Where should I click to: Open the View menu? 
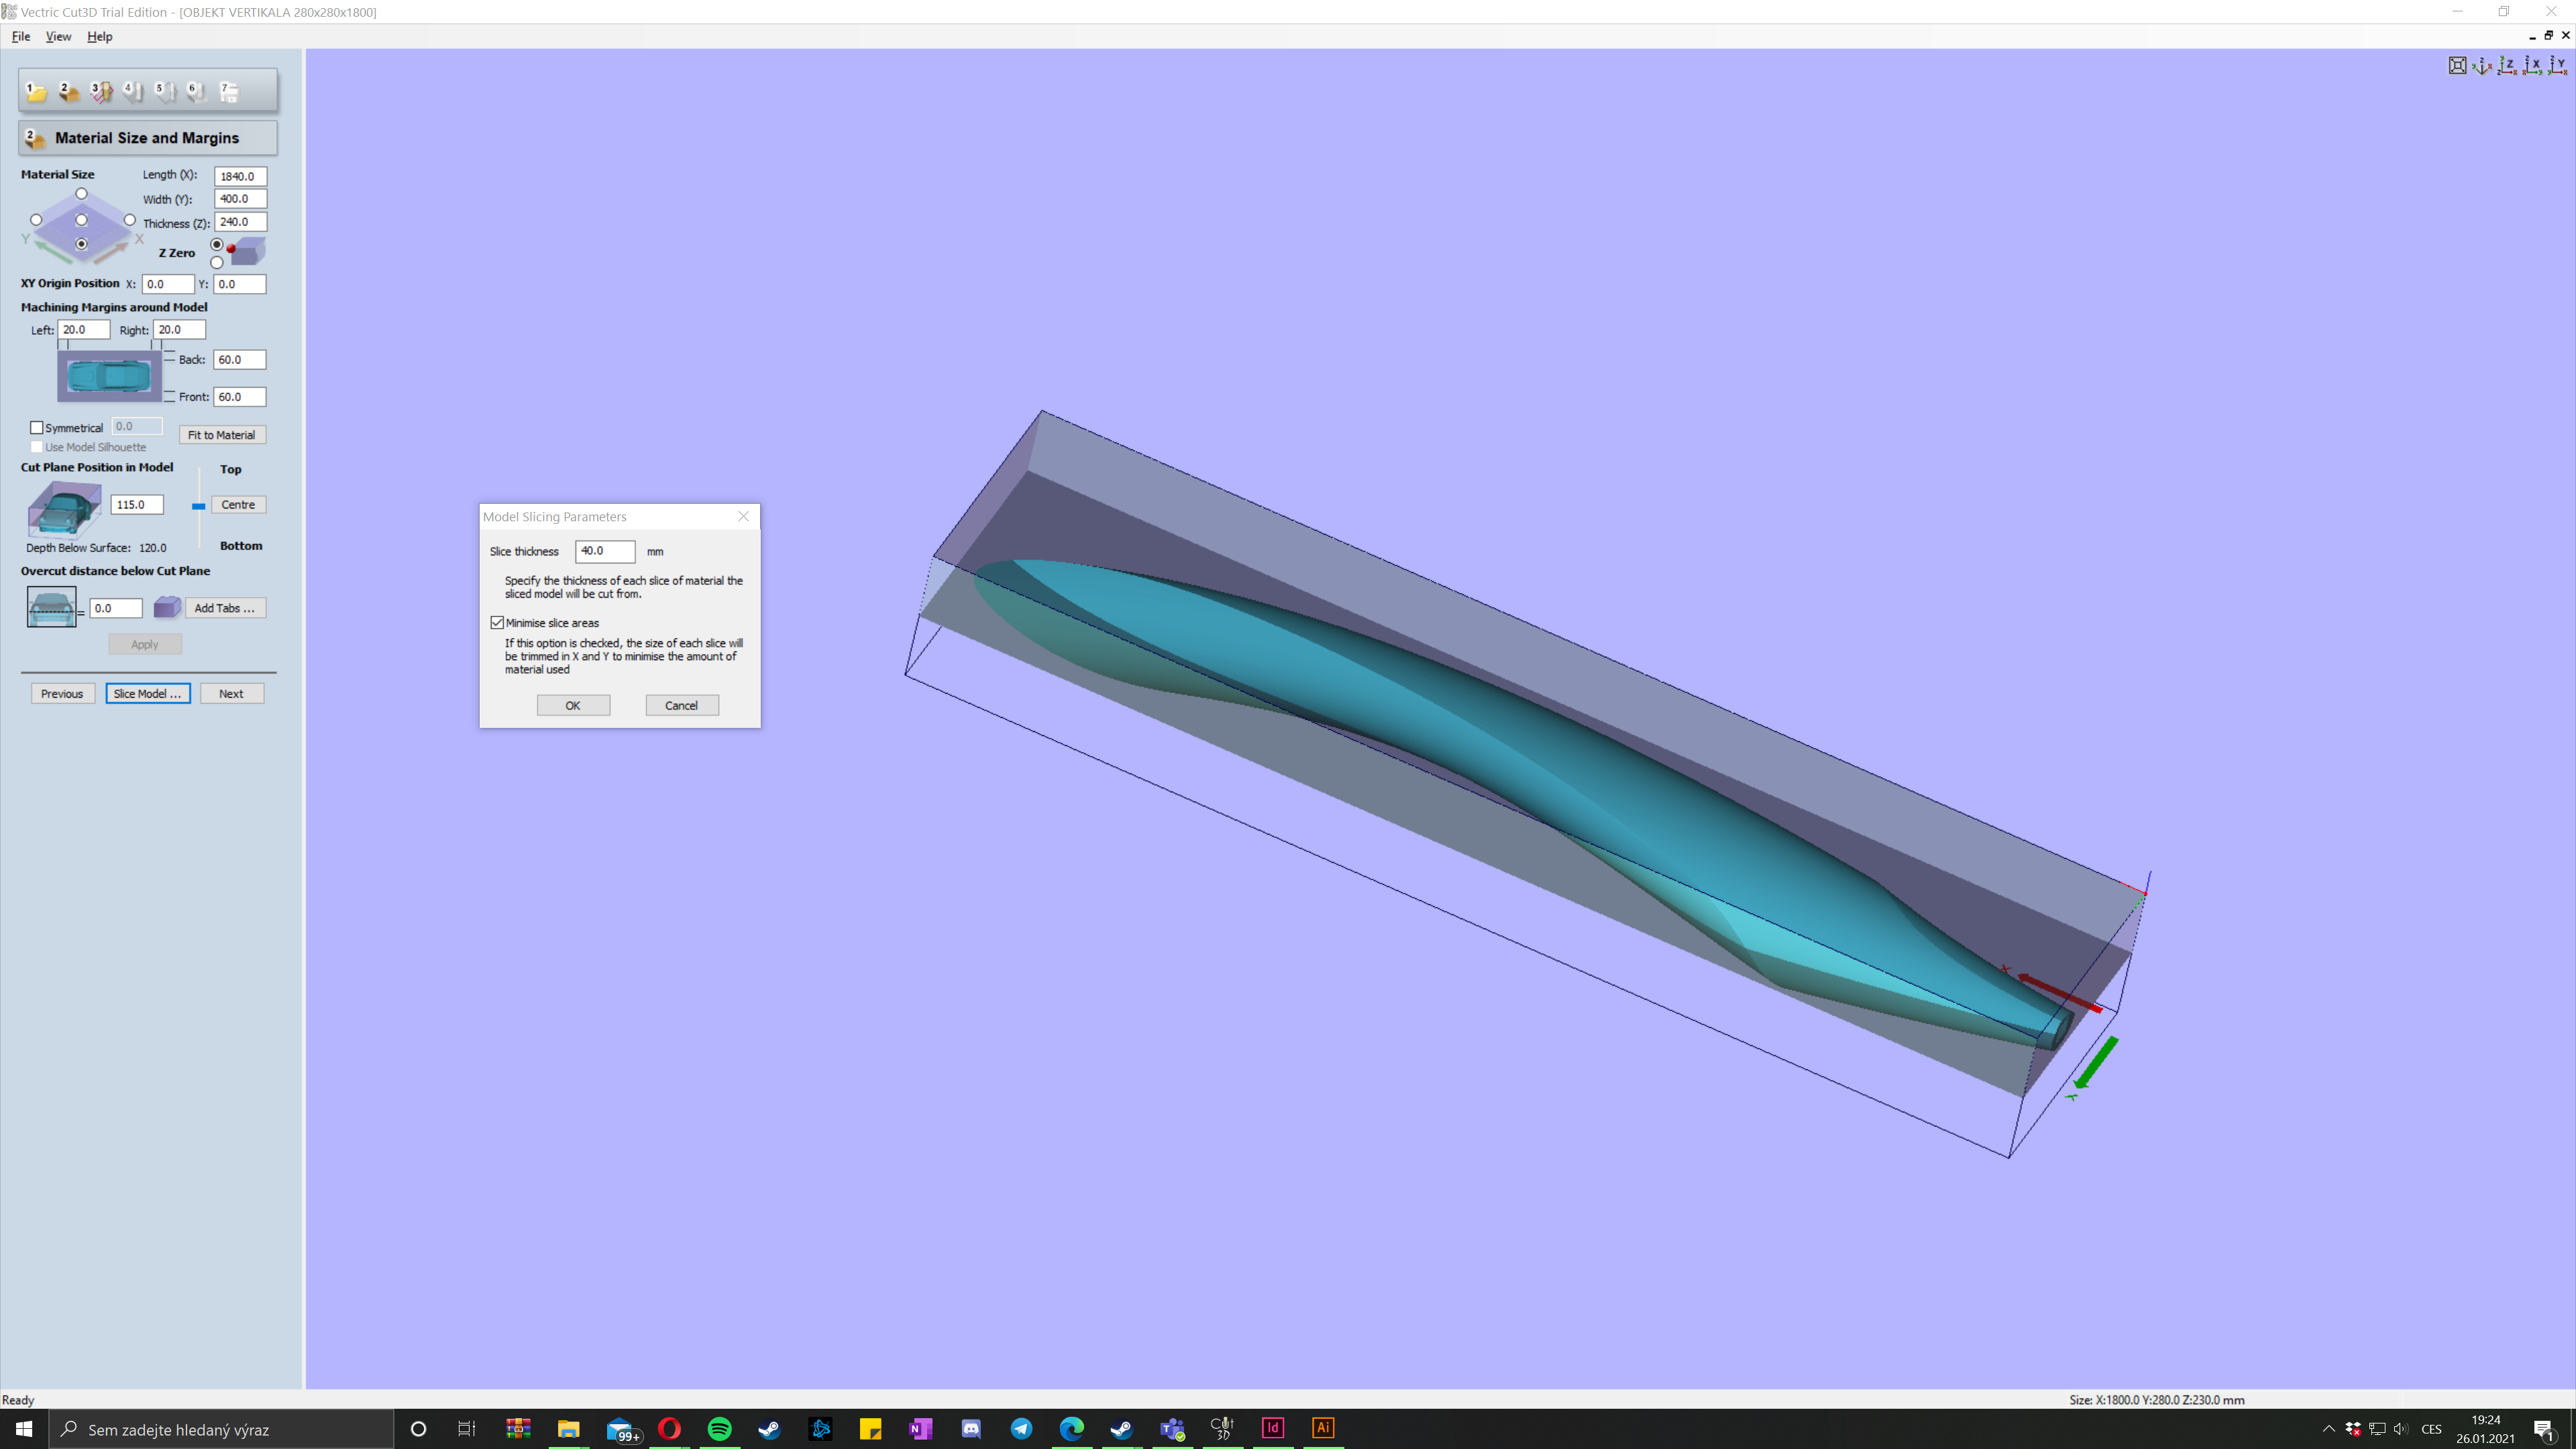coord(58,36)
